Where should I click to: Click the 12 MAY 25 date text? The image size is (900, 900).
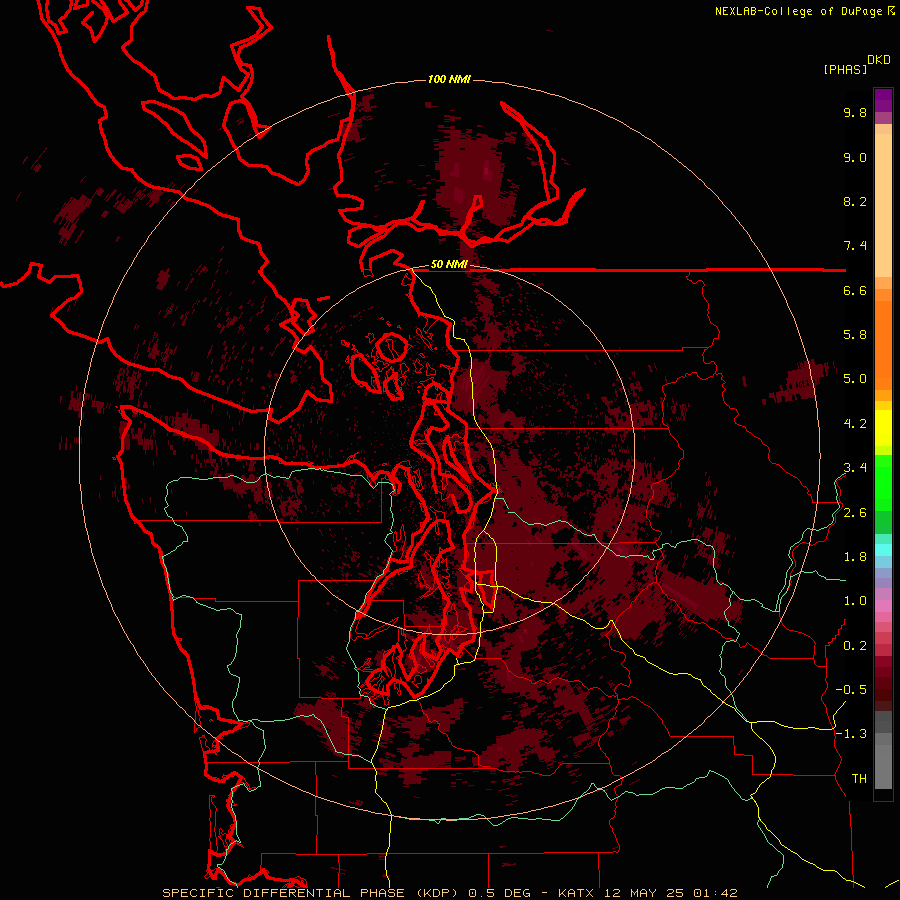pyautogui.click(x=645, y=893)
